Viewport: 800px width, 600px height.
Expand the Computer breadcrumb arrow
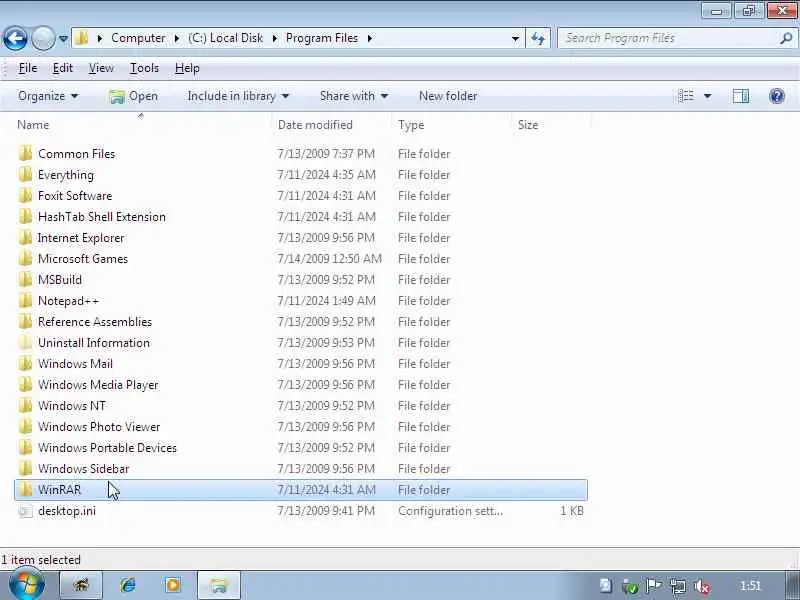tap(177, 38)
